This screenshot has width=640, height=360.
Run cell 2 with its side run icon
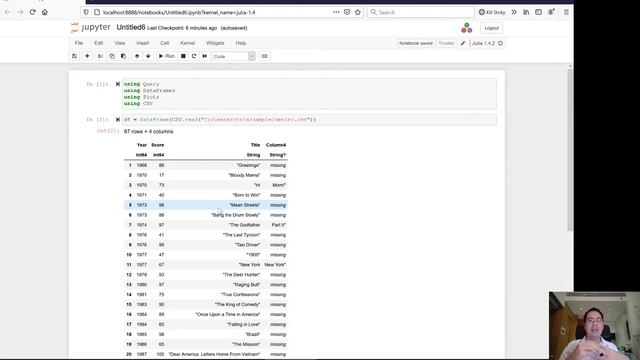click(x=118, y=120)
